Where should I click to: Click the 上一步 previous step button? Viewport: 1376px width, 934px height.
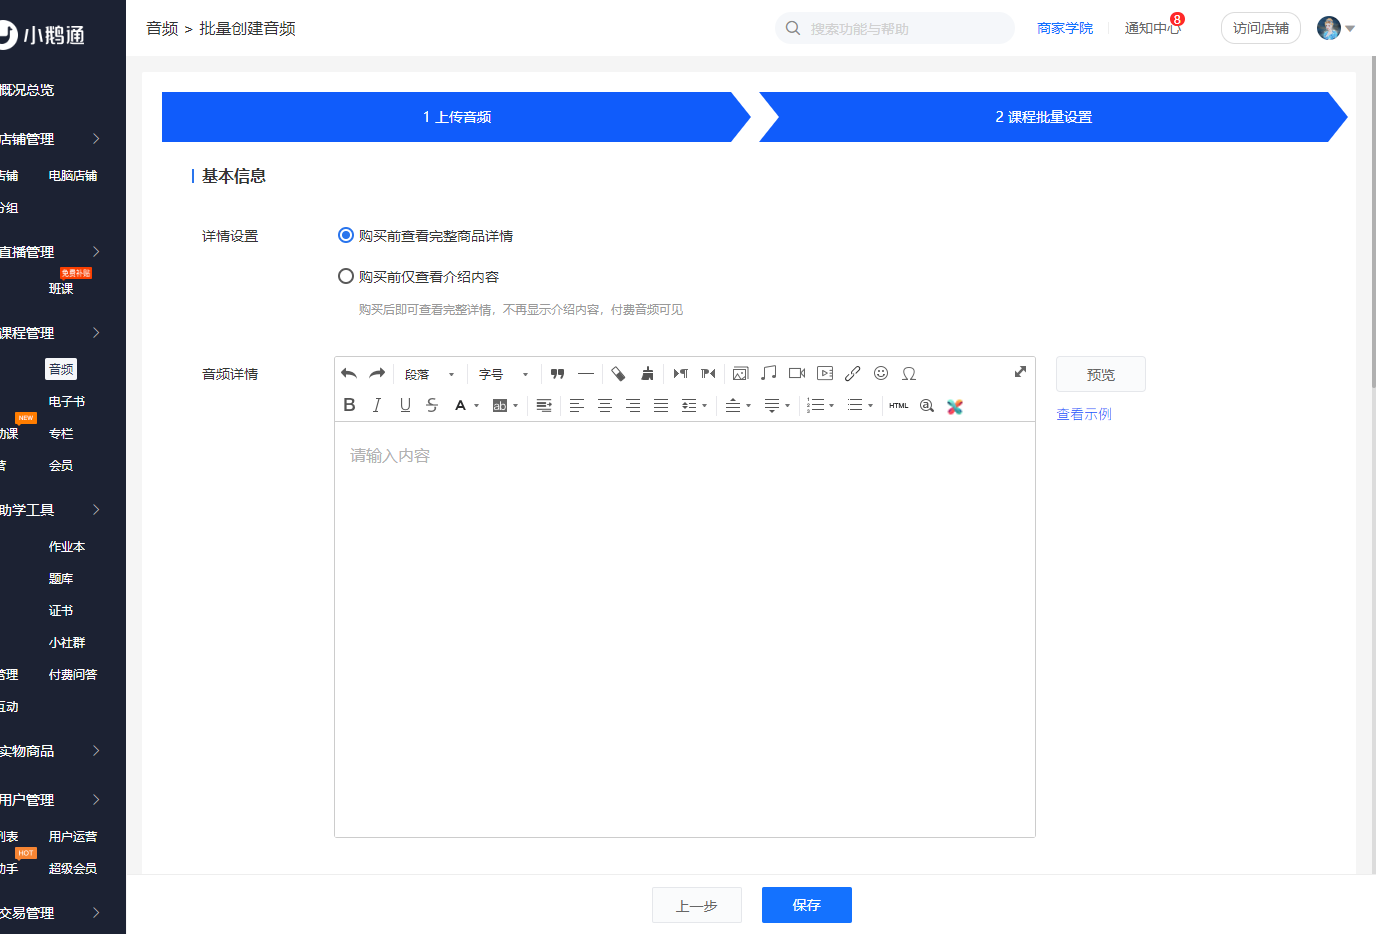pyautogui.click(x=697, y=905)
